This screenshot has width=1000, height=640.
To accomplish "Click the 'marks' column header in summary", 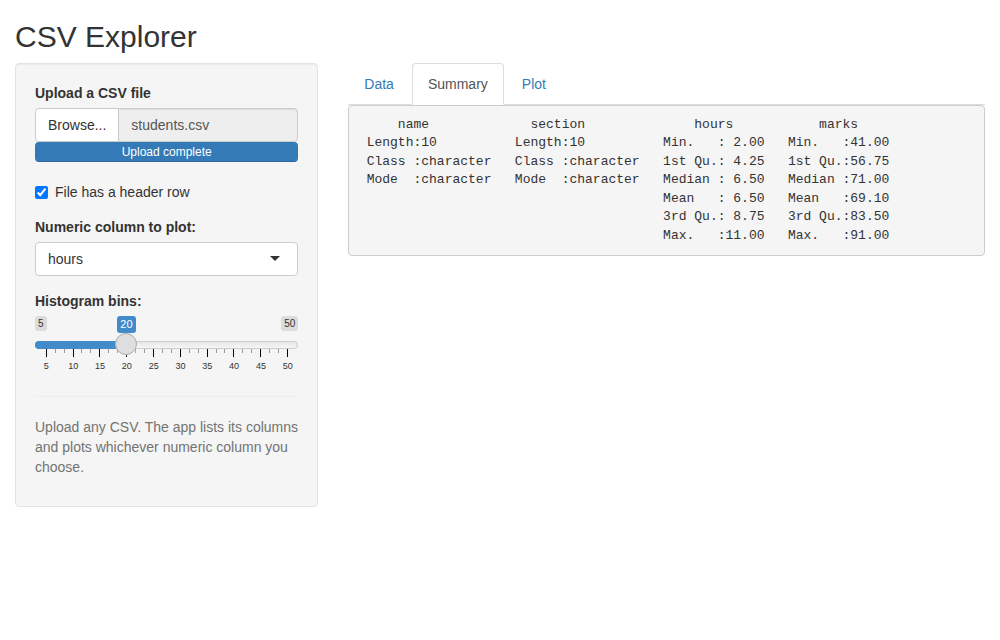I will tap(838, 124).
